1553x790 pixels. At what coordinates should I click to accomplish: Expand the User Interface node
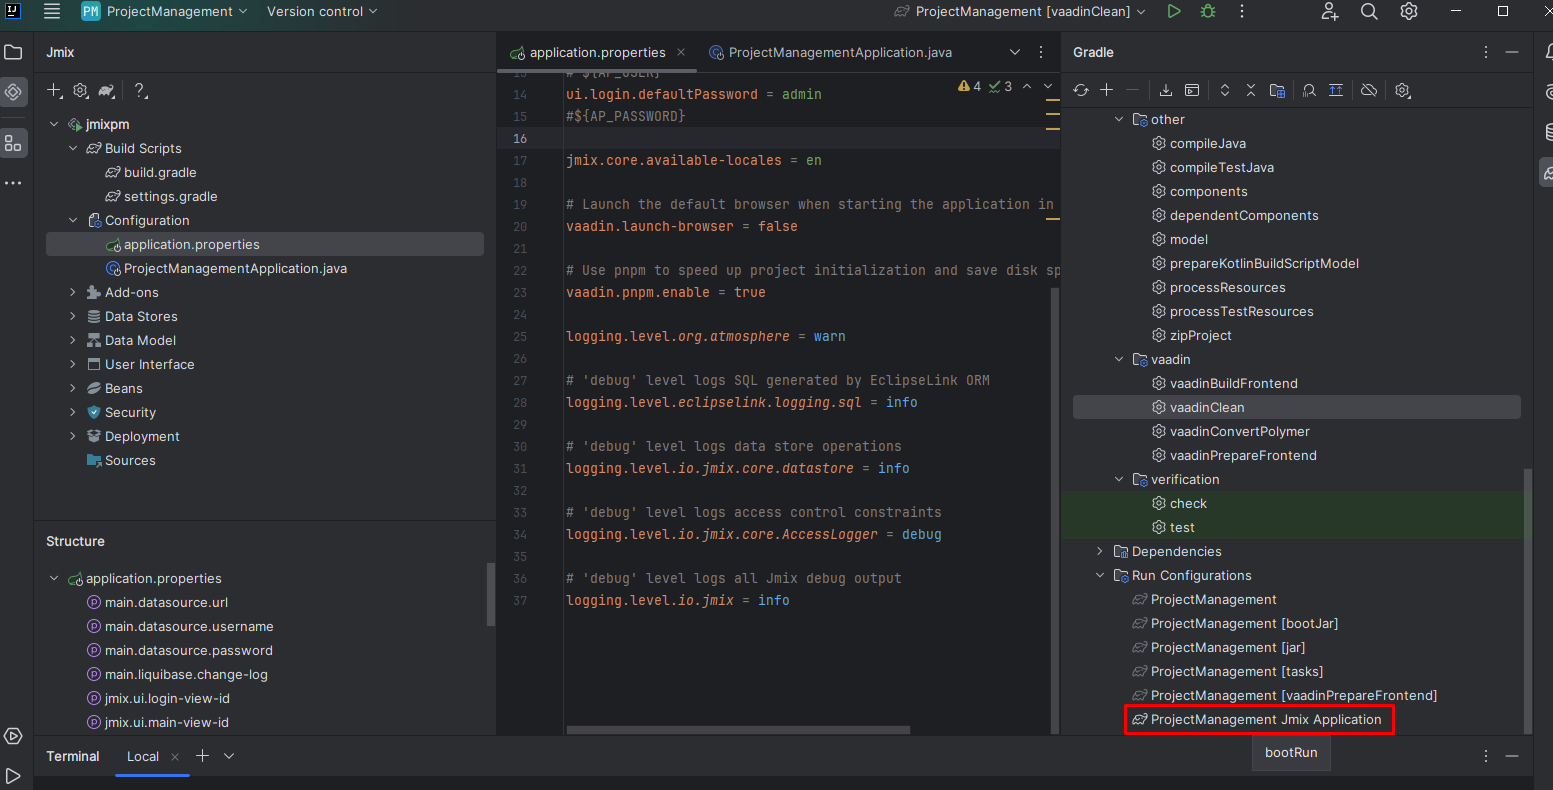click(73, 364)
